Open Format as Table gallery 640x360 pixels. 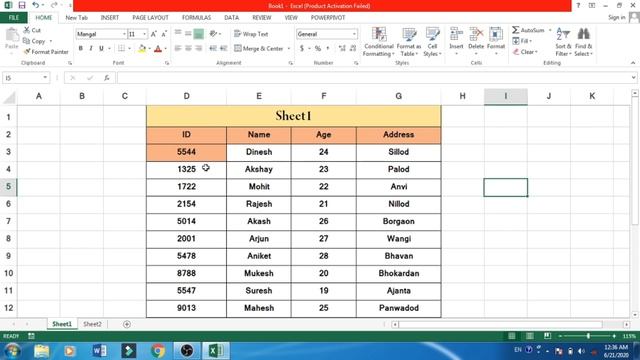(x=409, y=42)
